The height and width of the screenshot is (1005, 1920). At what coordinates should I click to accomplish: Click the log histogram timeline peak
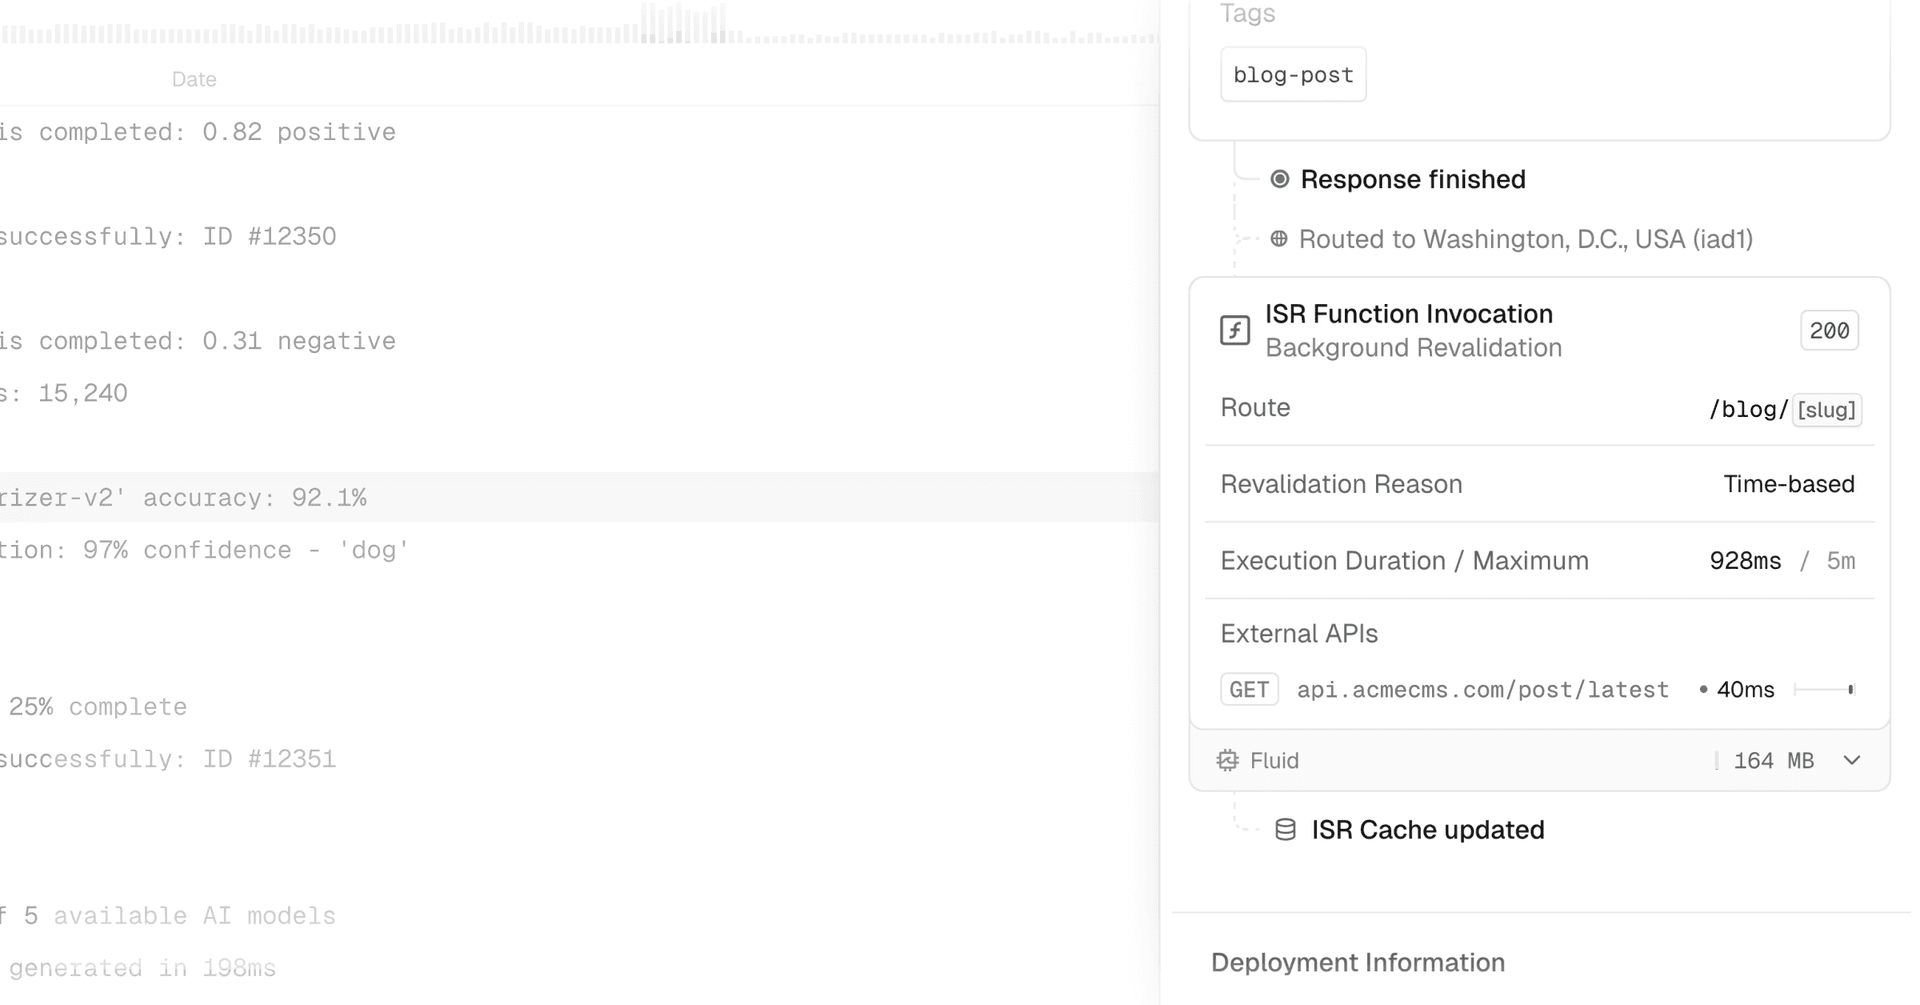[683, 24]
